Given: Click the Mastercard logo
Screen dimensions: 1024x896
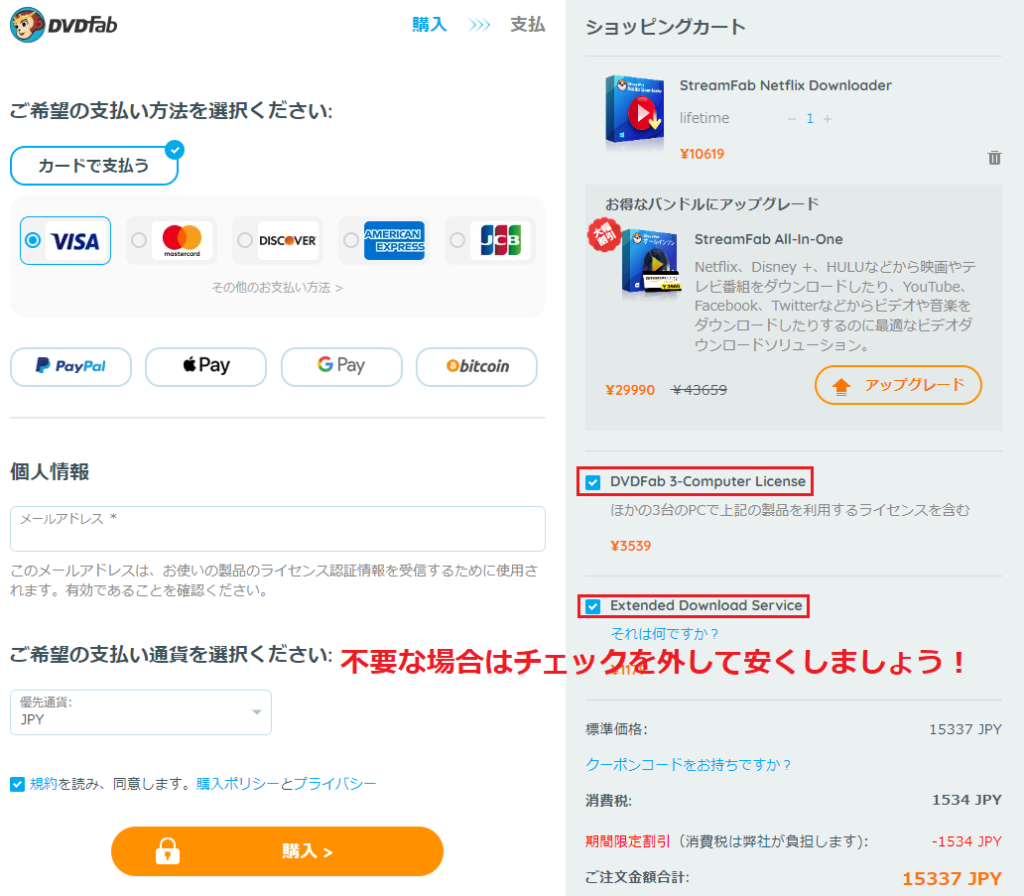Looking at the screenshot, I should (x=182, y=240).
